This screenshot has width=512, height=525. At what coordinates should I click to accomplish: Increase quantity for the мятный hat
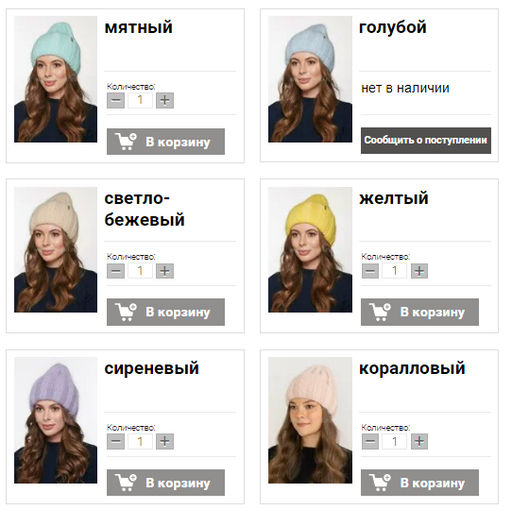[x=165, y=100]
